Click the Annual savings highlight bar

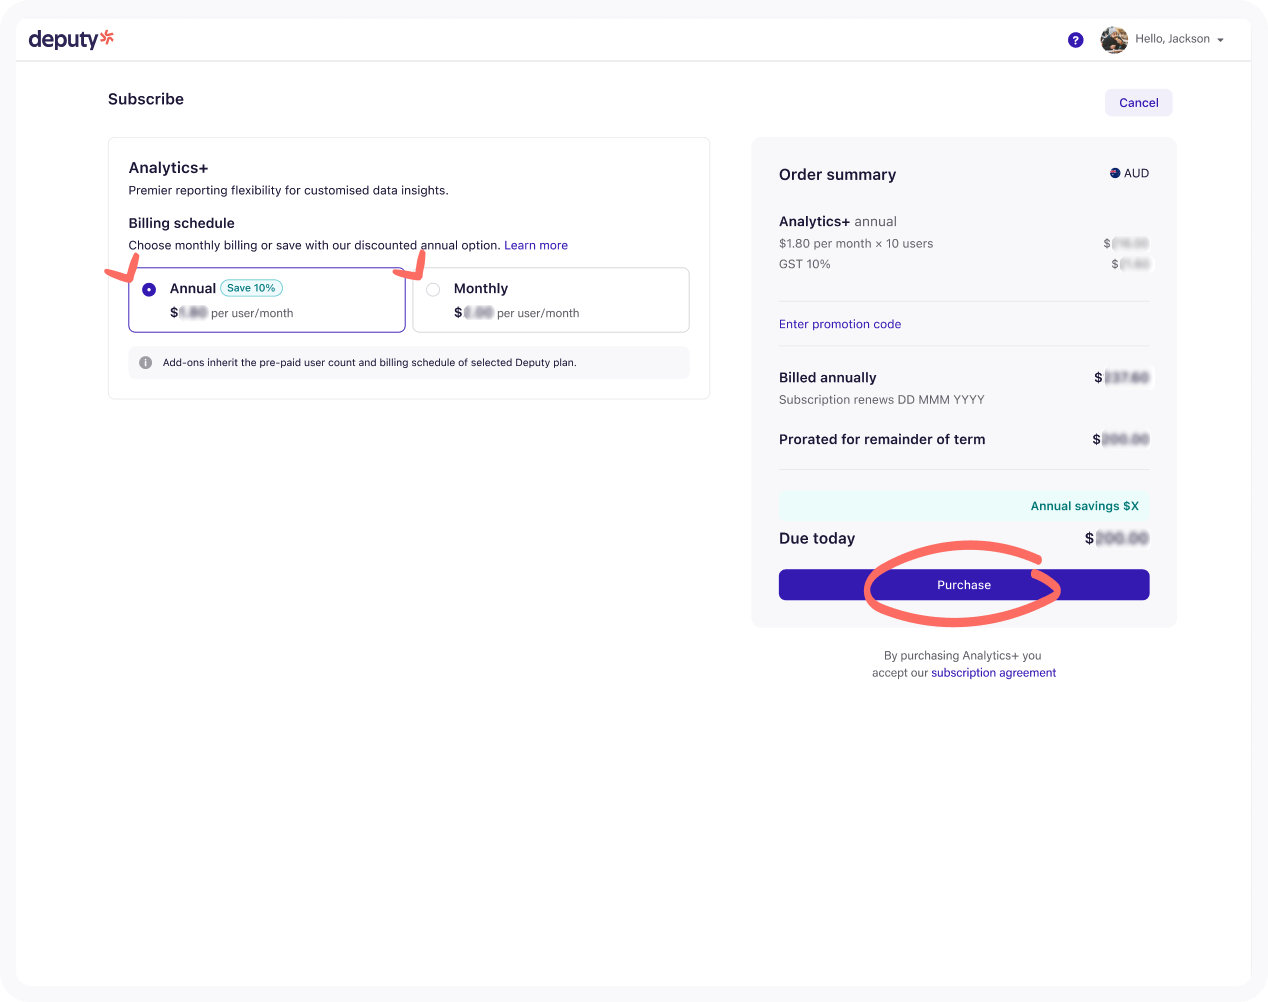click(x=963, y=506)
